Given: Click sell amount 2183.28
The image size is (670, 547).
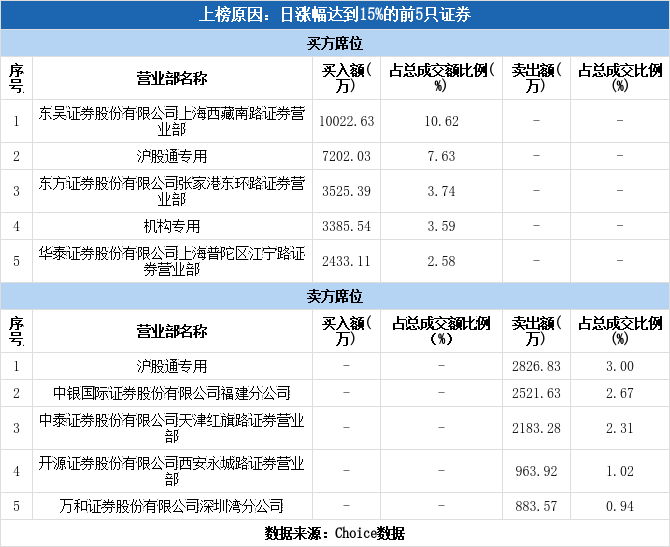Looking at the screenshot, I should (536, 429).
